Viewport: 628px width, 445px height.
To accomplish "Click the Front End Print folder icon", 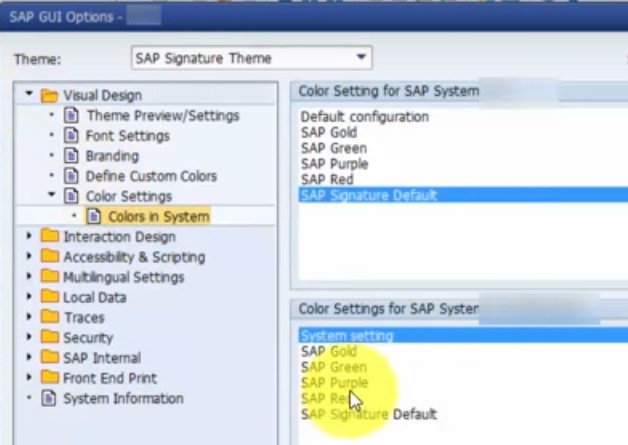I will [50, 377].
